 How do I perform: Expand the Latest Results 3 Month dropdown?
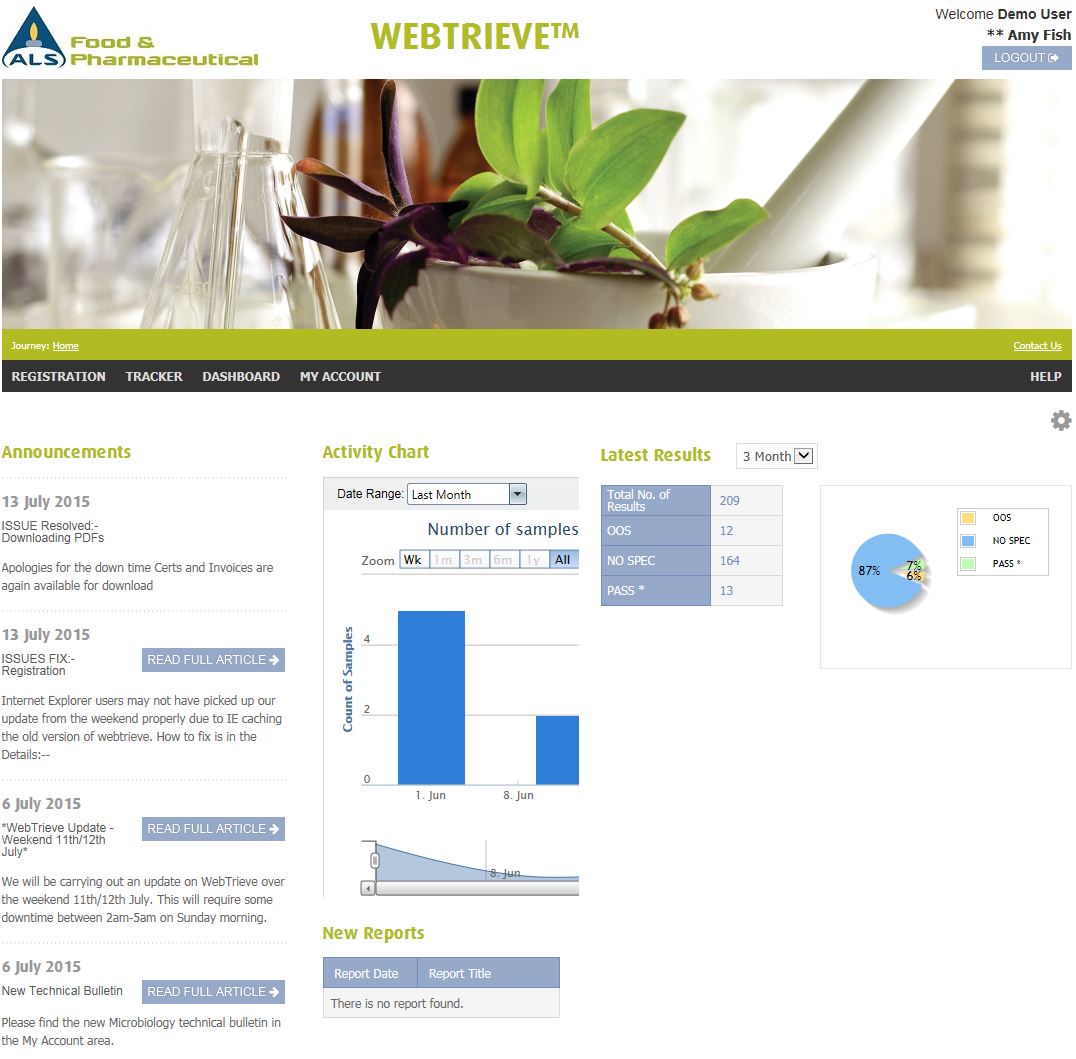click(x=777, y=456)
